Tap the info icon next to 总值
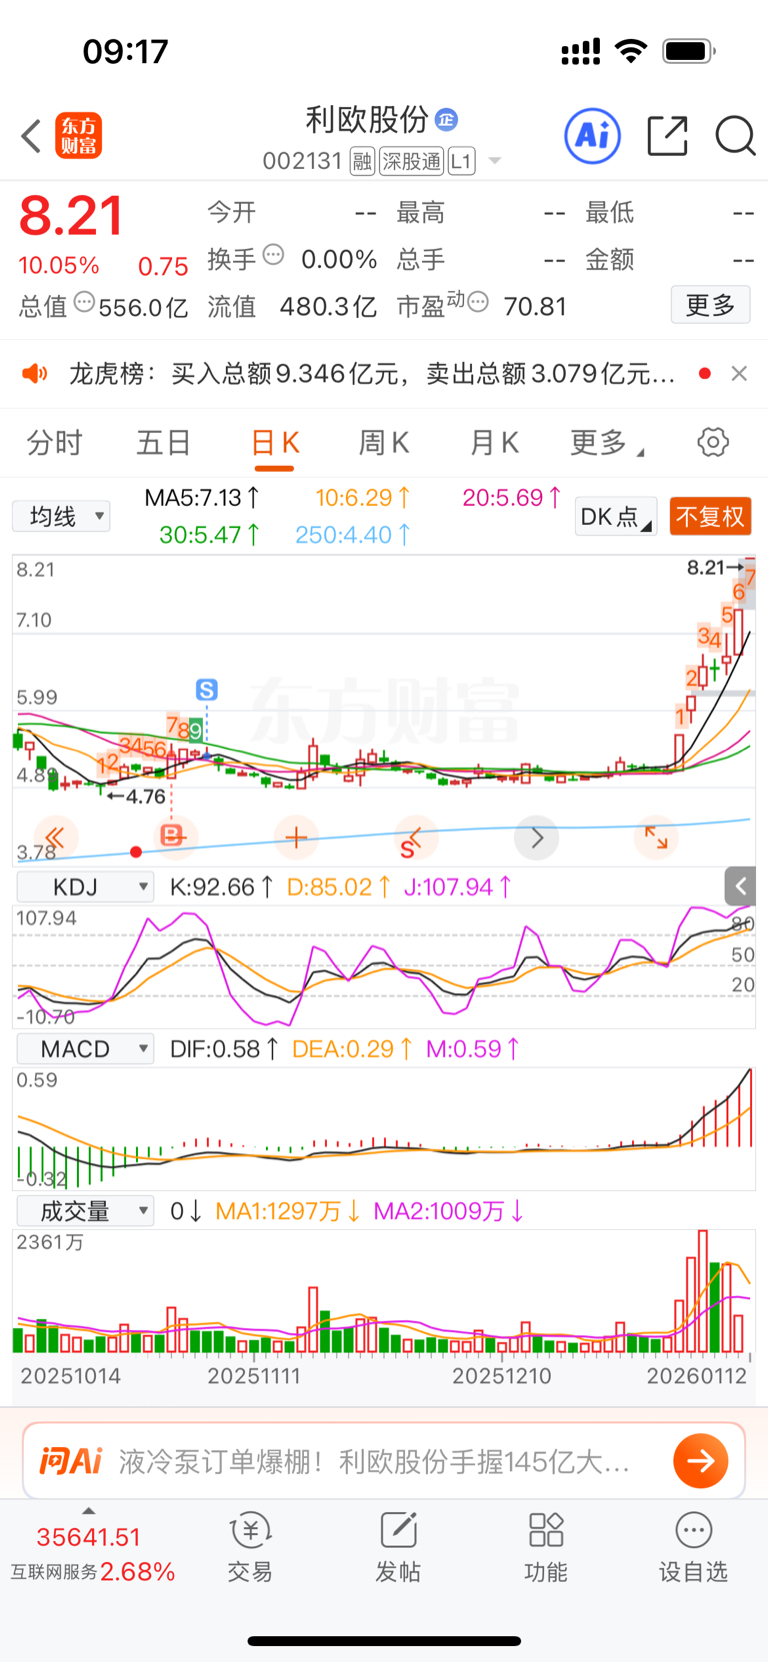768x1663 pixels. point(85,302)
